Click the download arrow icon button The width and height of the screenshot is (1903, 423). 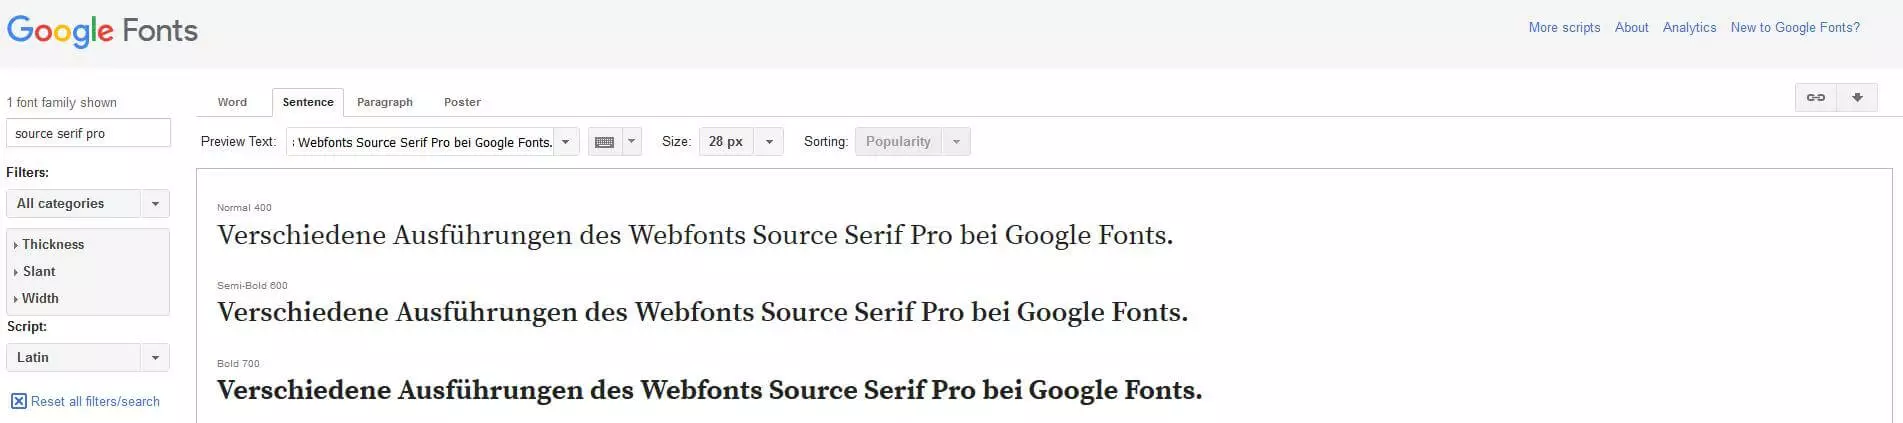tap(1857, 98)
